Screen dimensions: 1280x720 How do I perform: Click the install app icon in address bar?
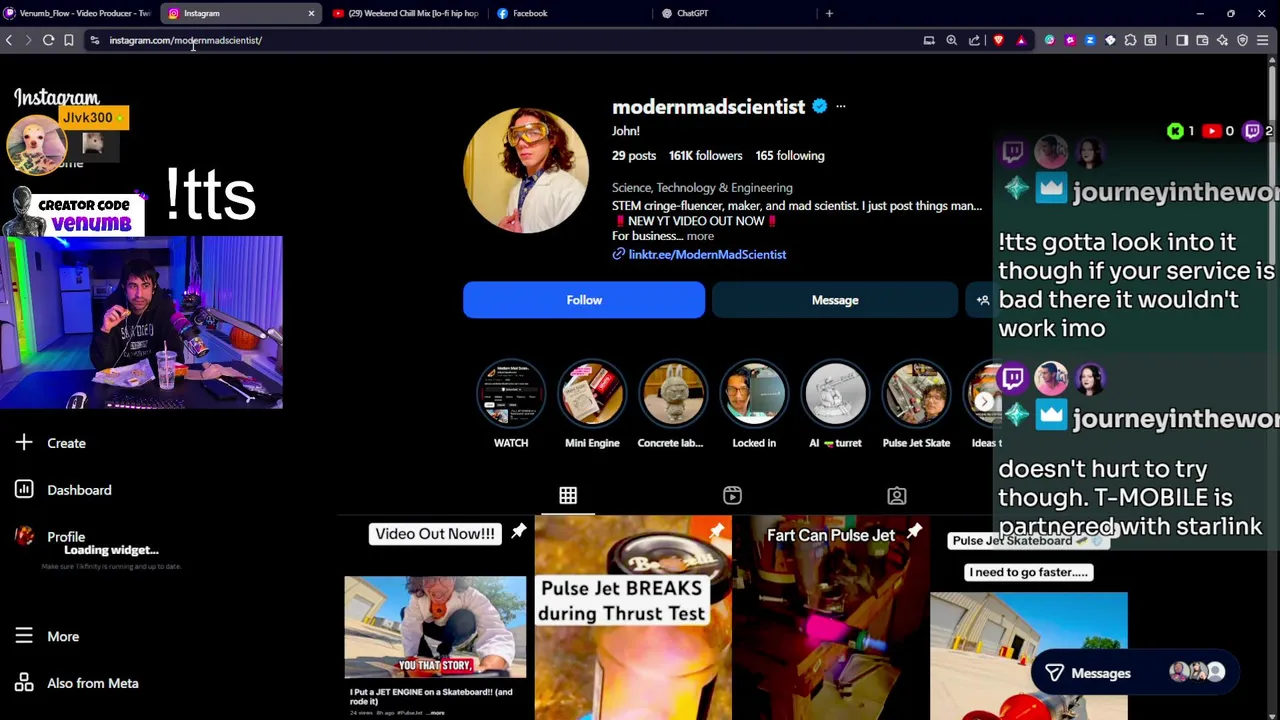929,40
